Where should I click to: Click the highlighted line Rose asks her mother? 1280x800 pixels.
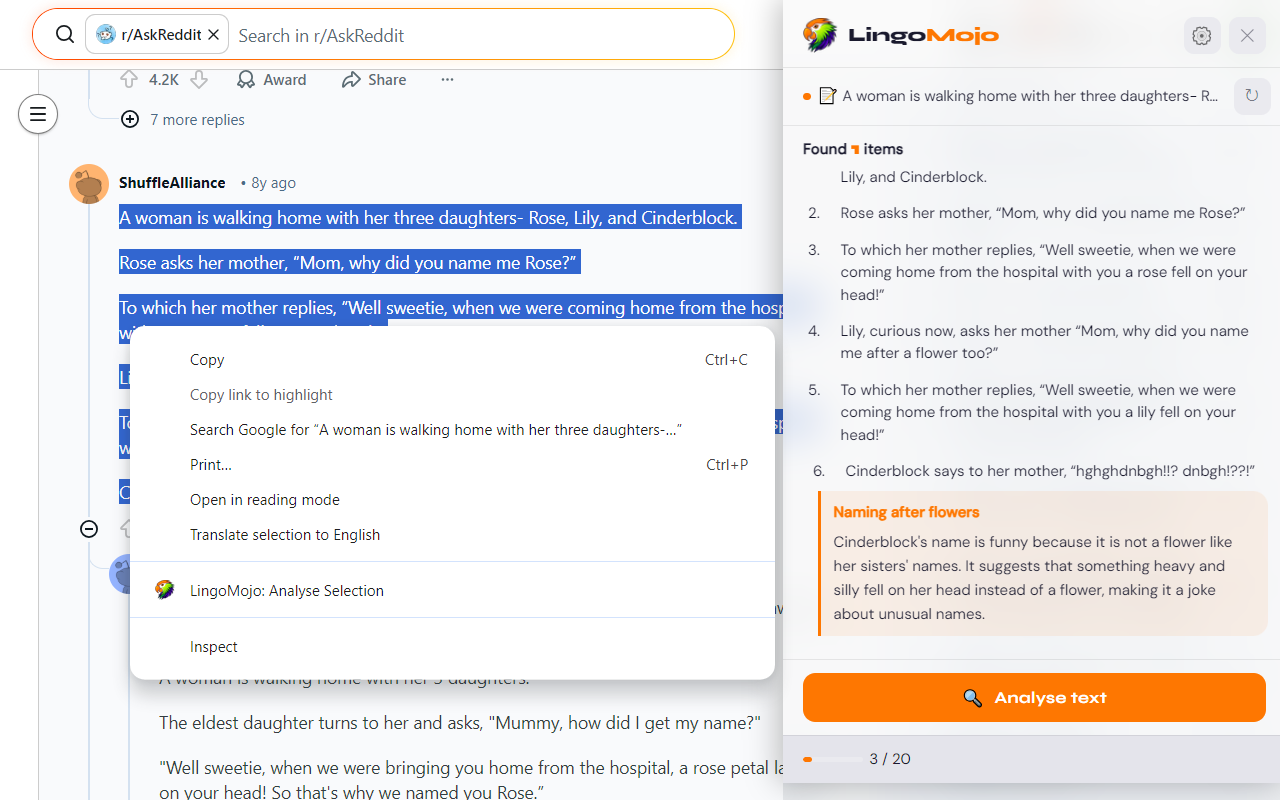point(349,263)
